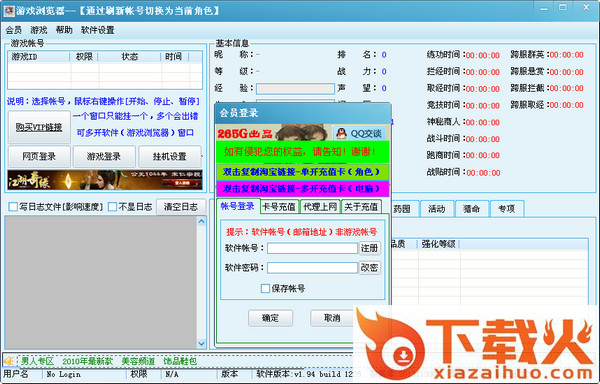Switch to the 代理上网 tab
Viewport: 600px width, 384px height.
(x=320, y=207)
